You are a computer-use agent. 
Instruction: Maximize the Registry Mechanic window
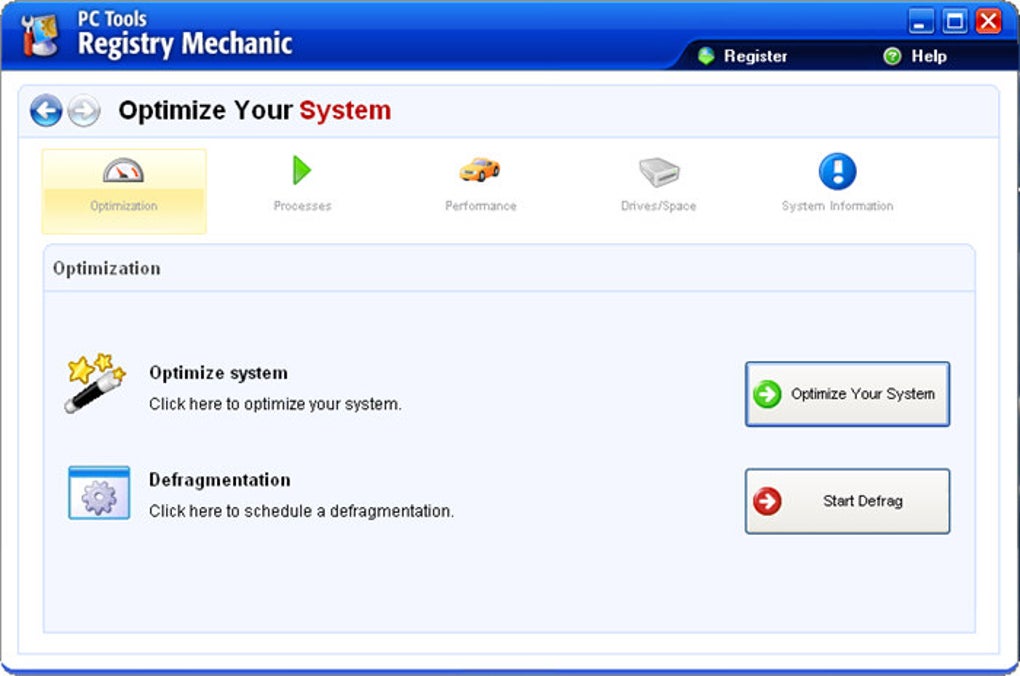coord(955,21)
